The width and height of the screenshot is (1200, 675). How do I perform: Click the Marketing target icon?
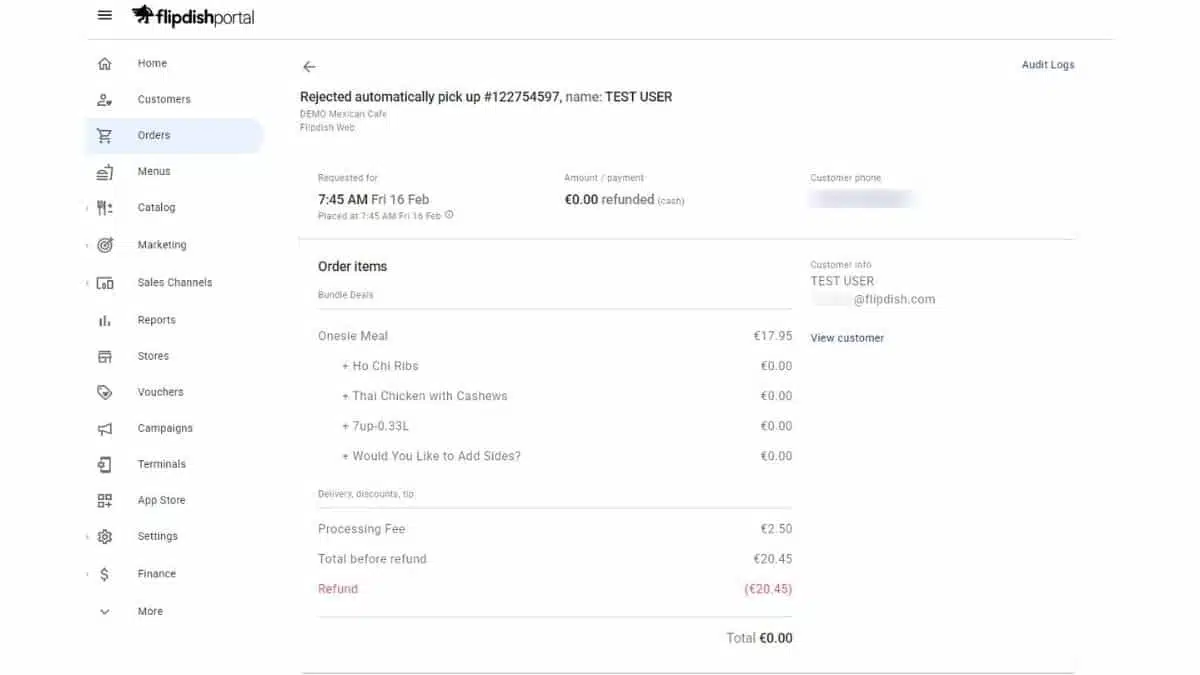point(105,245)
